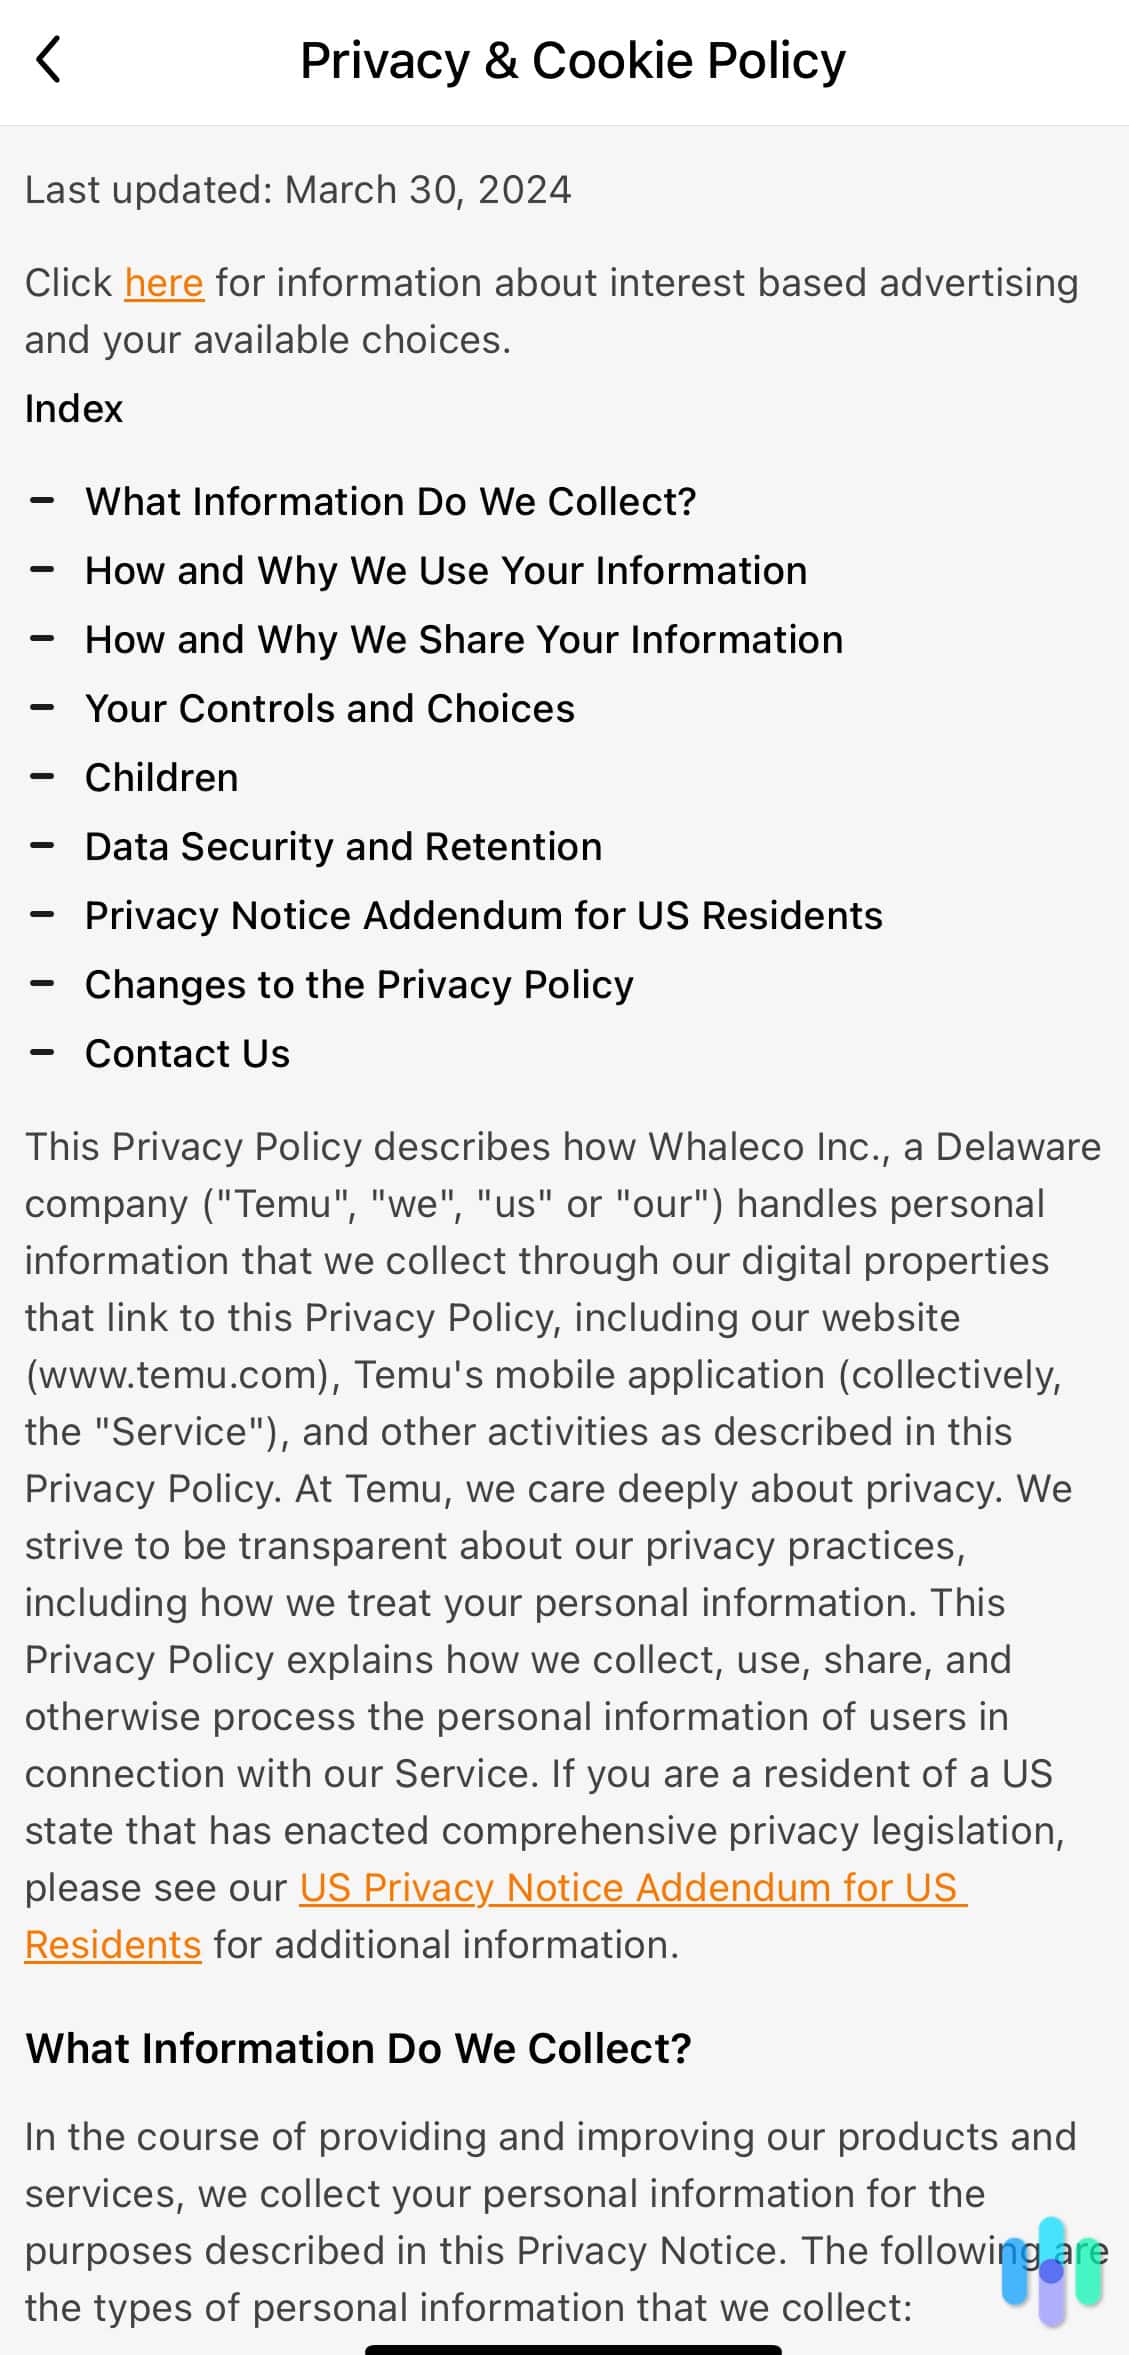Tap the "Index" heading
1129x2355 pixels.
73,408
